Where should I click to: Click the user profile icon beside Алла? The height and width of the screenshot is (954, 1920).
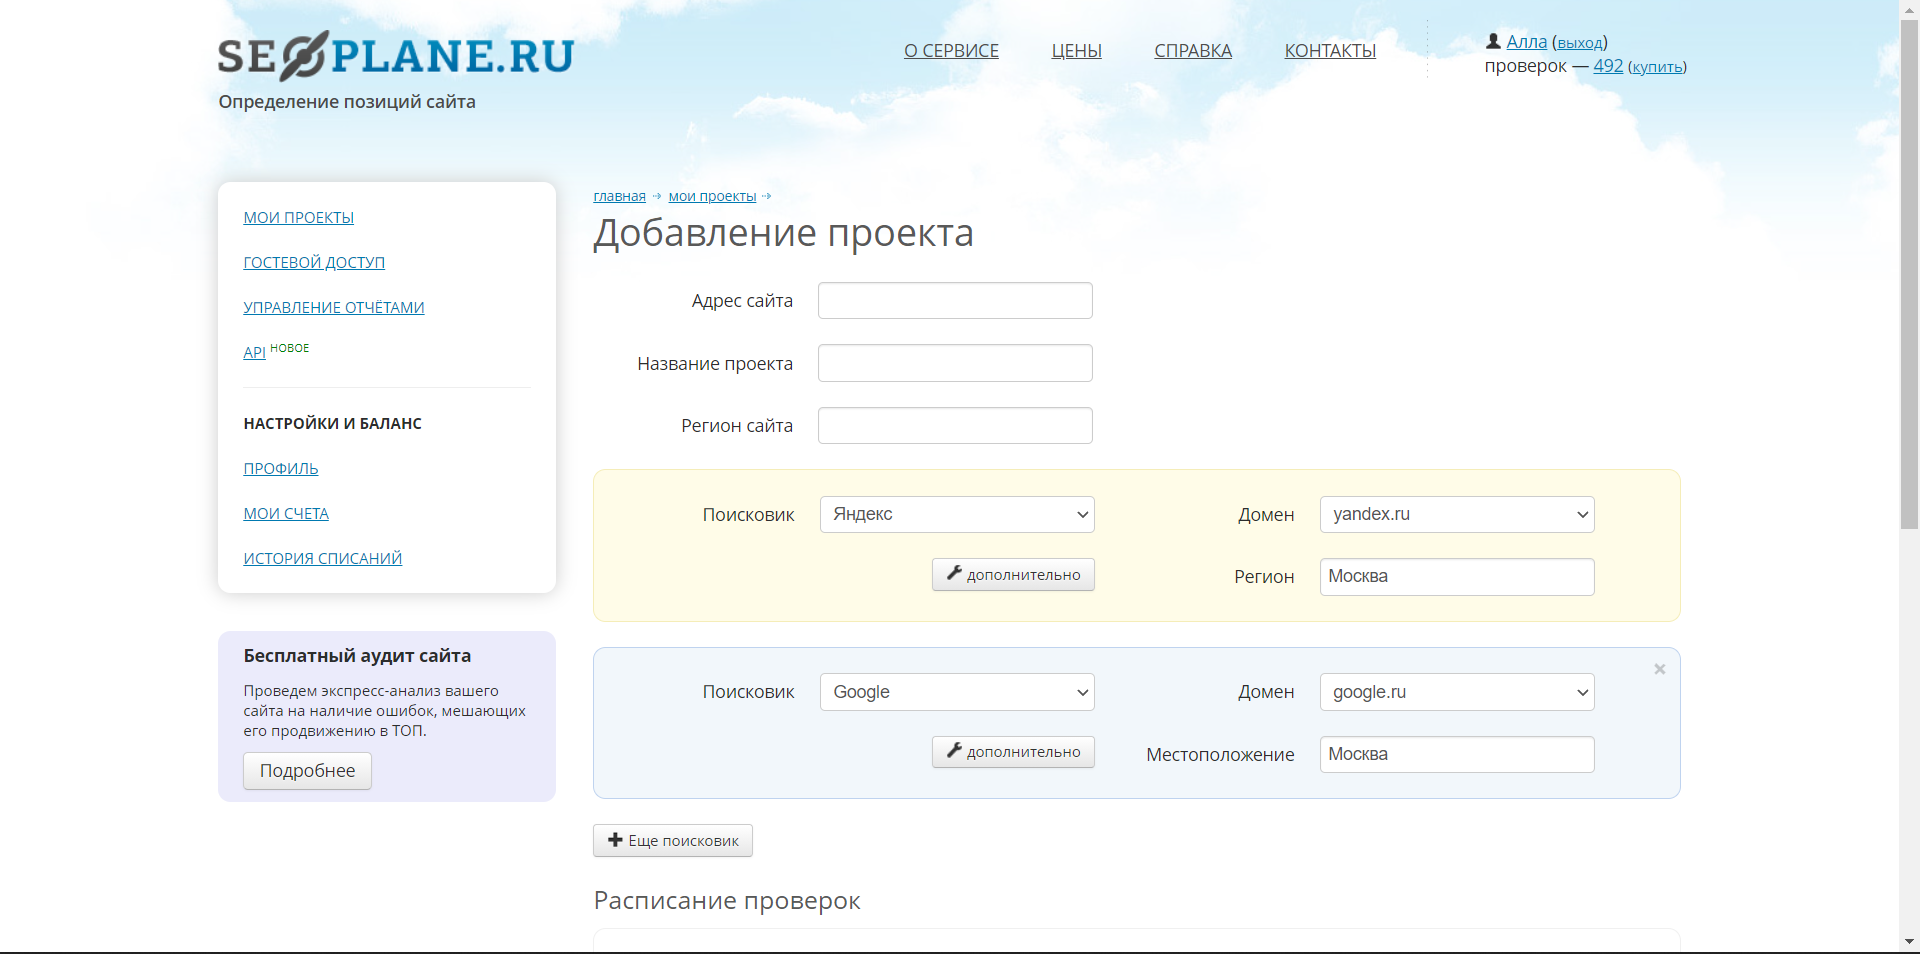click(x=1493, y=41)
